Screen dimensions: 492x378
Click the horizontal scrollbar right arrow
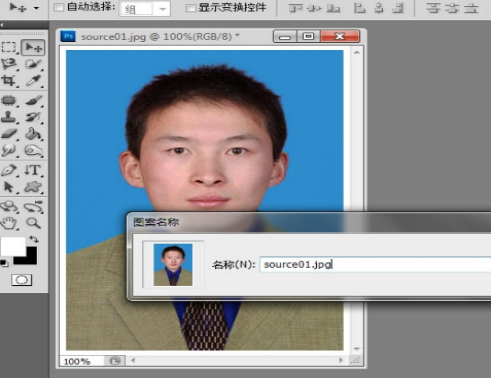(x=341, y=360)
